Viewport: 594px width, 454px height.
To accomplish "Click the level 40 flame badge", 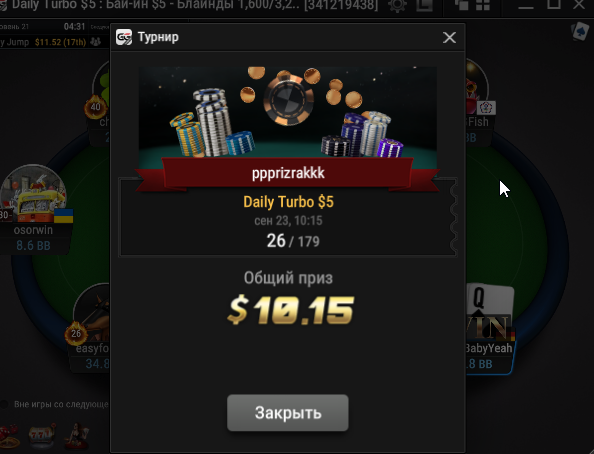I will click(95, 107).
